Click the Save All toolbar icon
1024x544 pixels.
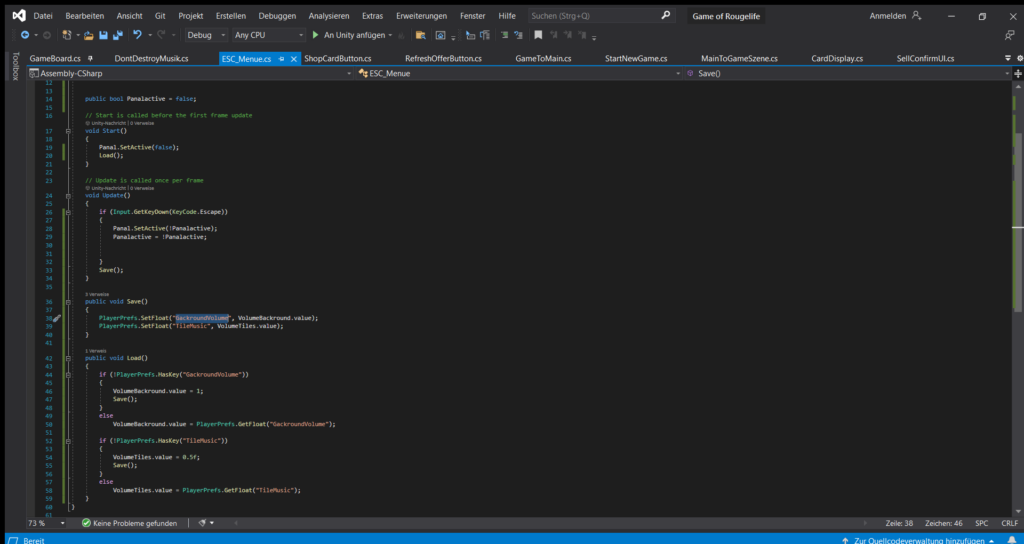click(117, 35)
